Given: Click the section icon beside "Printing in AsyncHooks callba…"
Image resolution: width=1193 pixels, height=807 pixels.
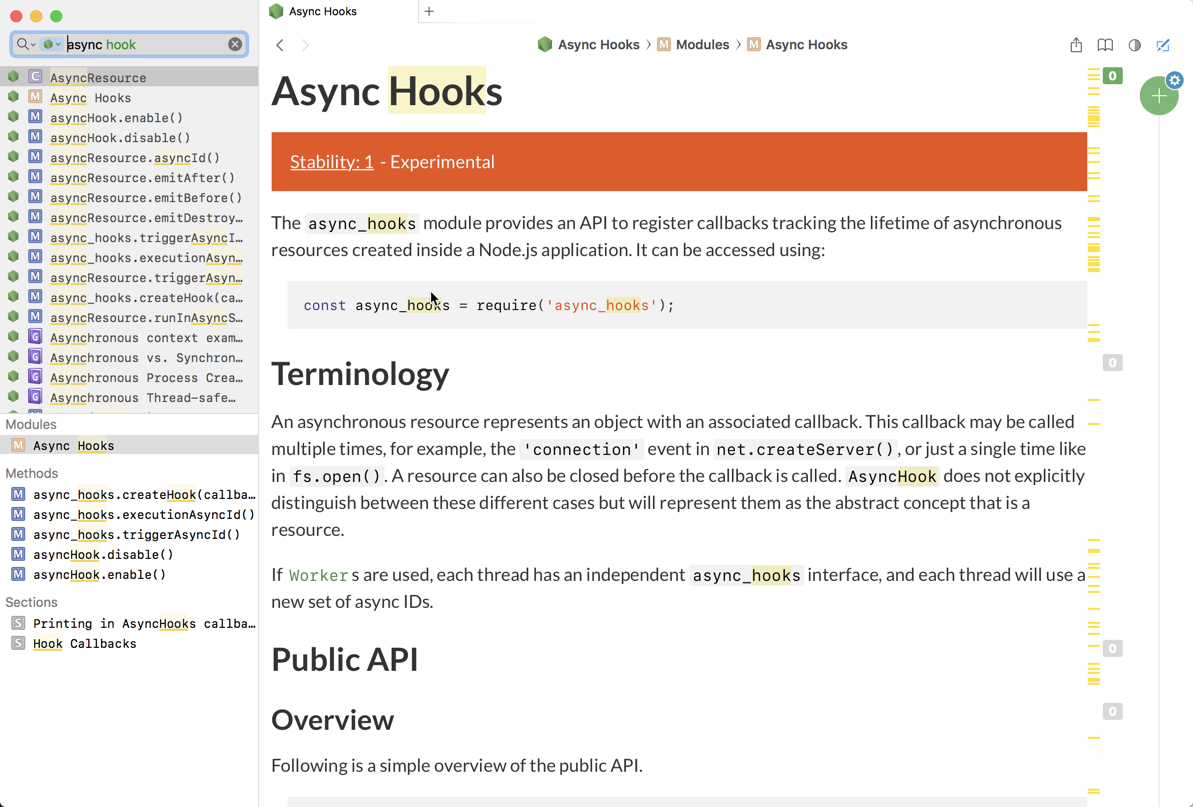Looking at the screenshot, I should pos(18,623).
